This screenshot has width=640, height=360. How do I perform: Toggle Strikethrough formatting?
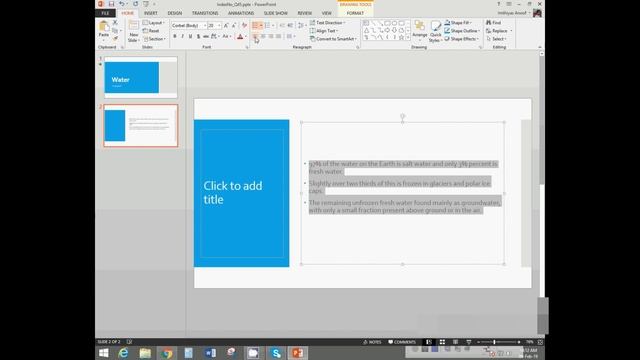(206, 36)
